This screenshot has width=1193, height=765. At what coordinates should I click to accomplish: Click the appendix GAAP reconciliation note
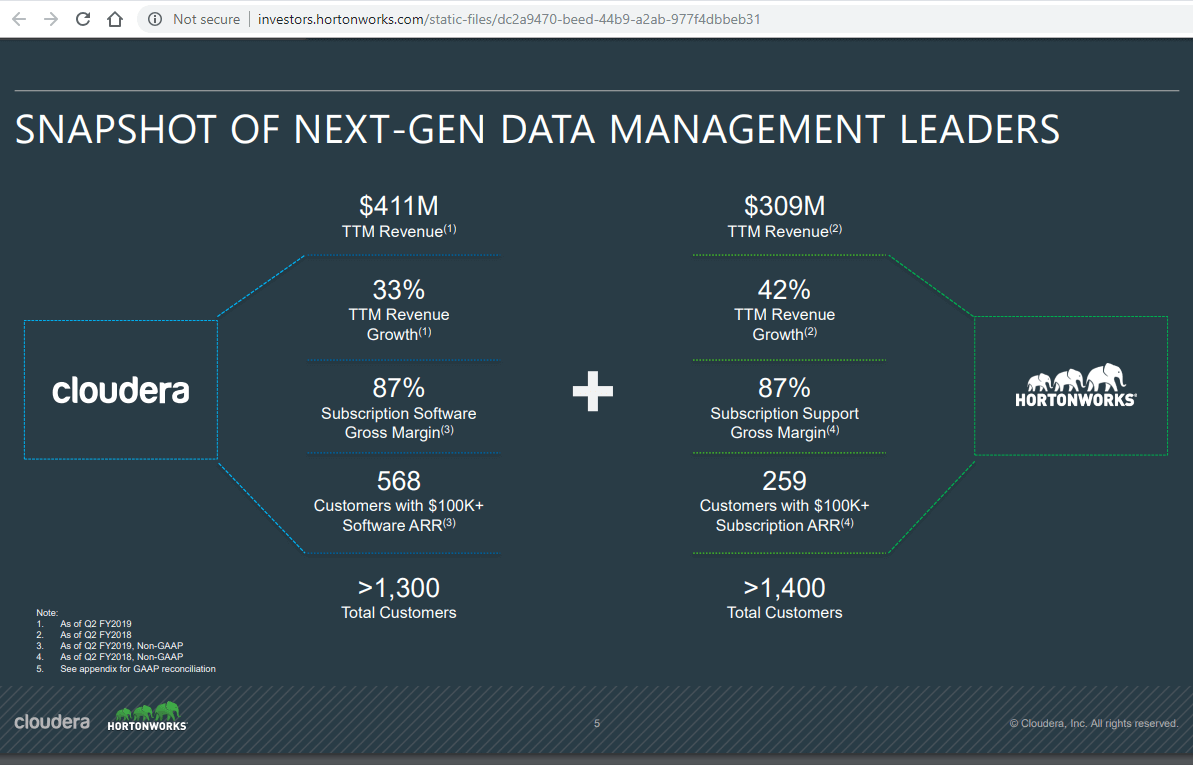coord(137,668)
